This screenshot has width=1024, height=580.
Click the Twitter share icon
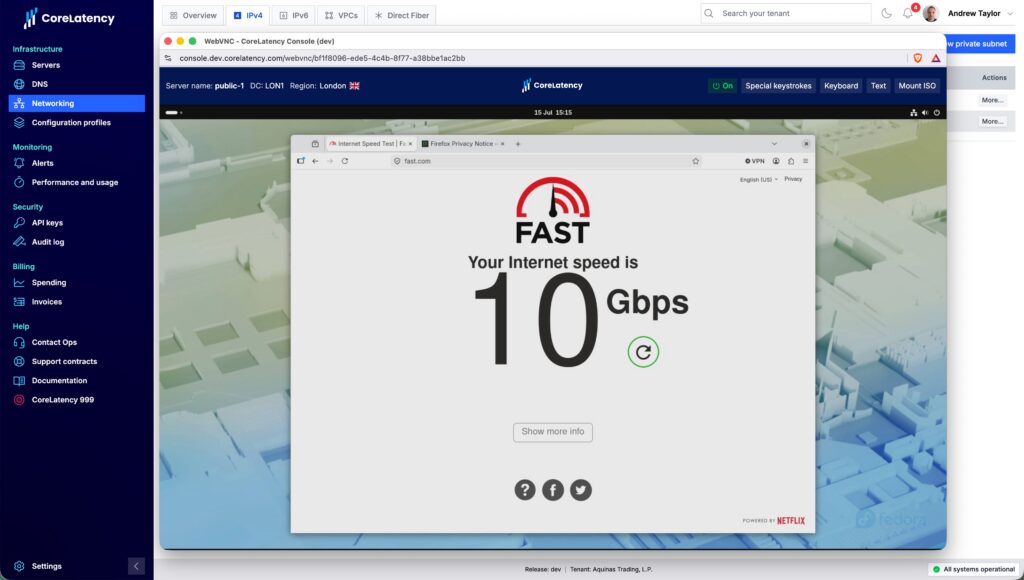coord(581,490)
